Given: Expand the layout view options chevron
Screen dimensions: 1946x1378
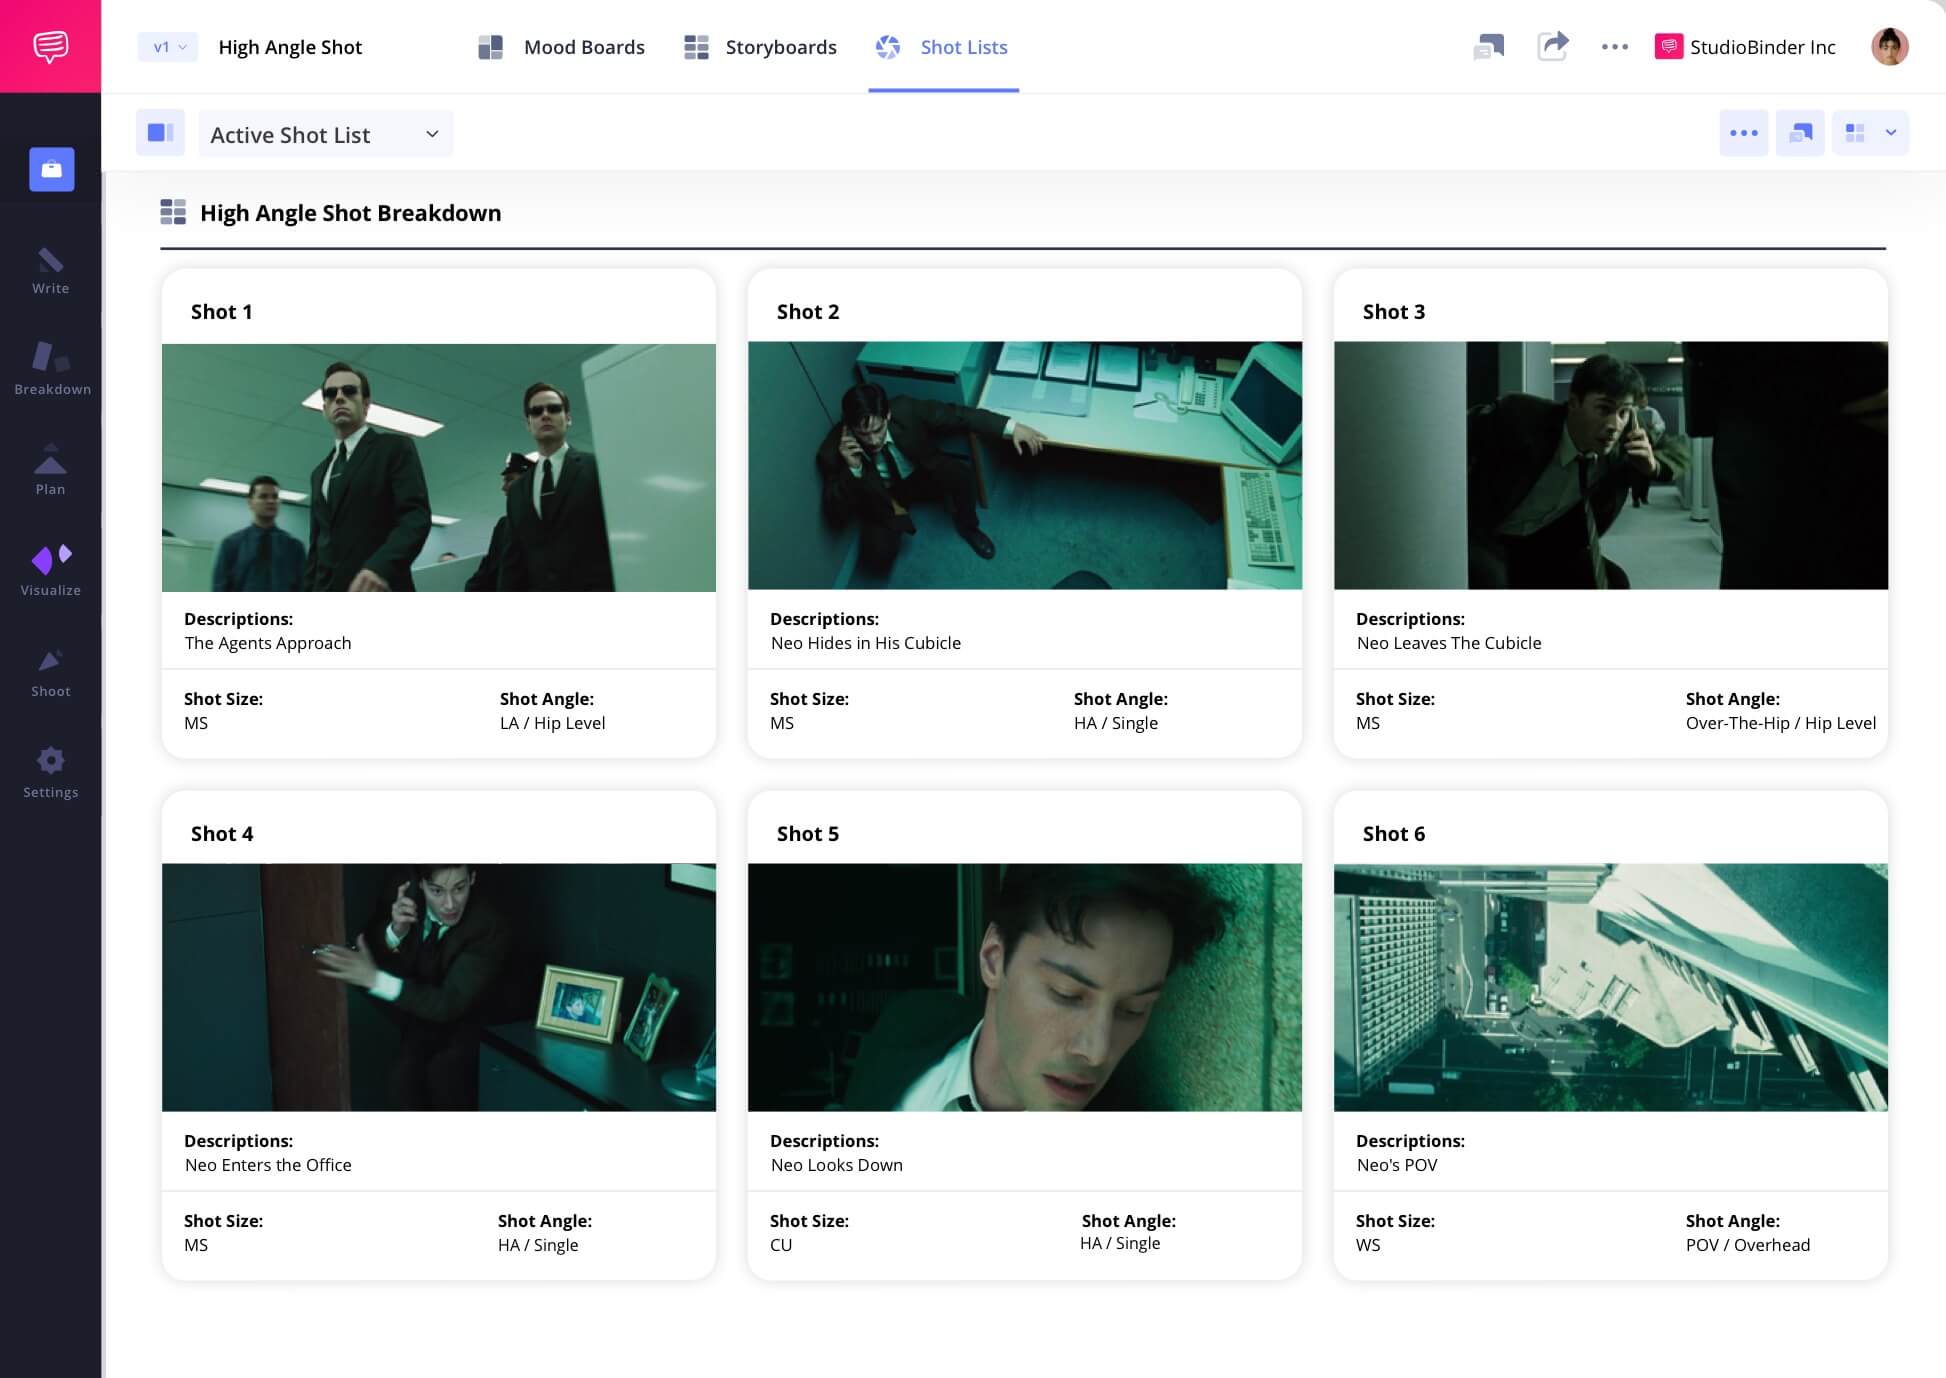Looking at the screenshot, I should pos(1890,133).
